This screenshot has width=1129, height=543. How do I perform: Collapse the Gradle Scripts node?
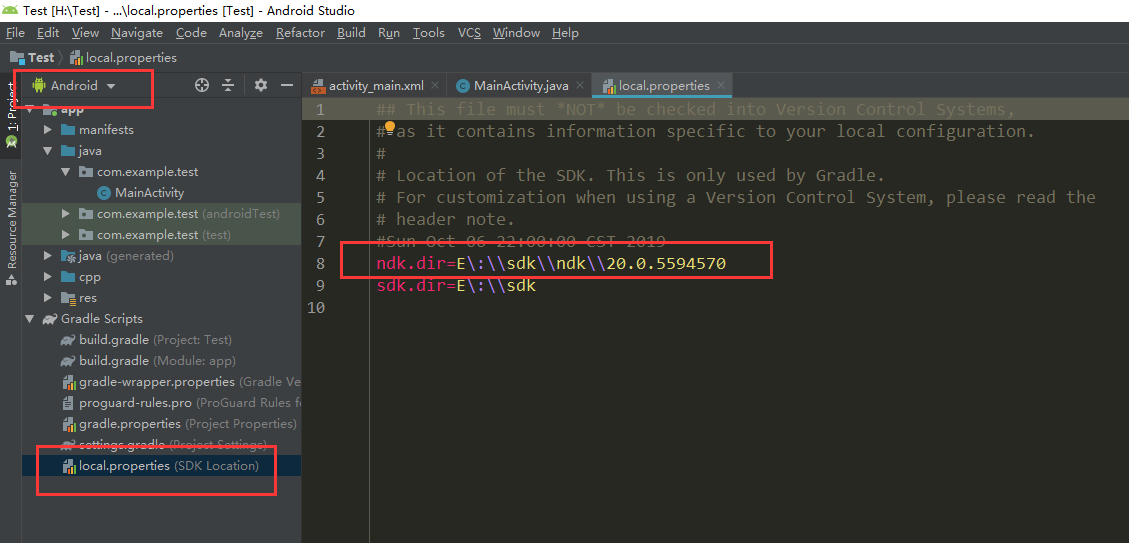(30, 319)
